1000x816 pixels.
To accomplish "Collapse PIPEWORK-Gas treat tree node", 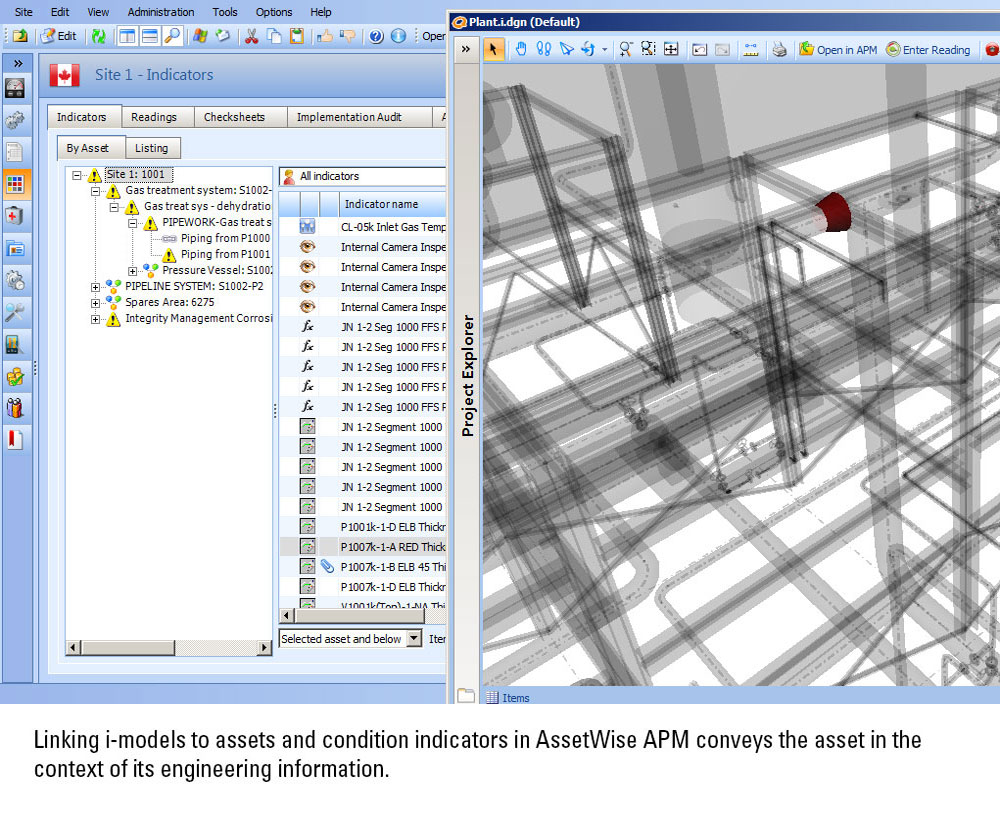I will (133, 223).
